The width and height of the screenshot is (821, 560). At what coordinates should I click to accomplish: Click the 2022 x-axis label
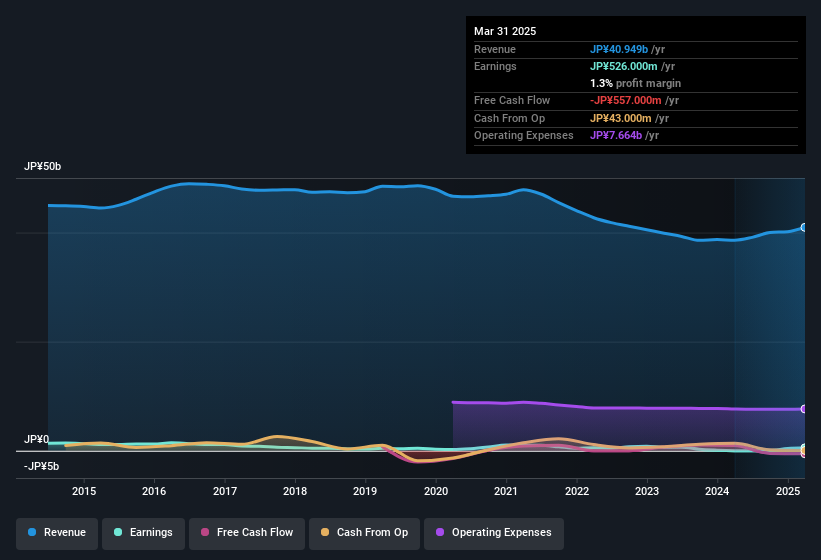[576, 491]
